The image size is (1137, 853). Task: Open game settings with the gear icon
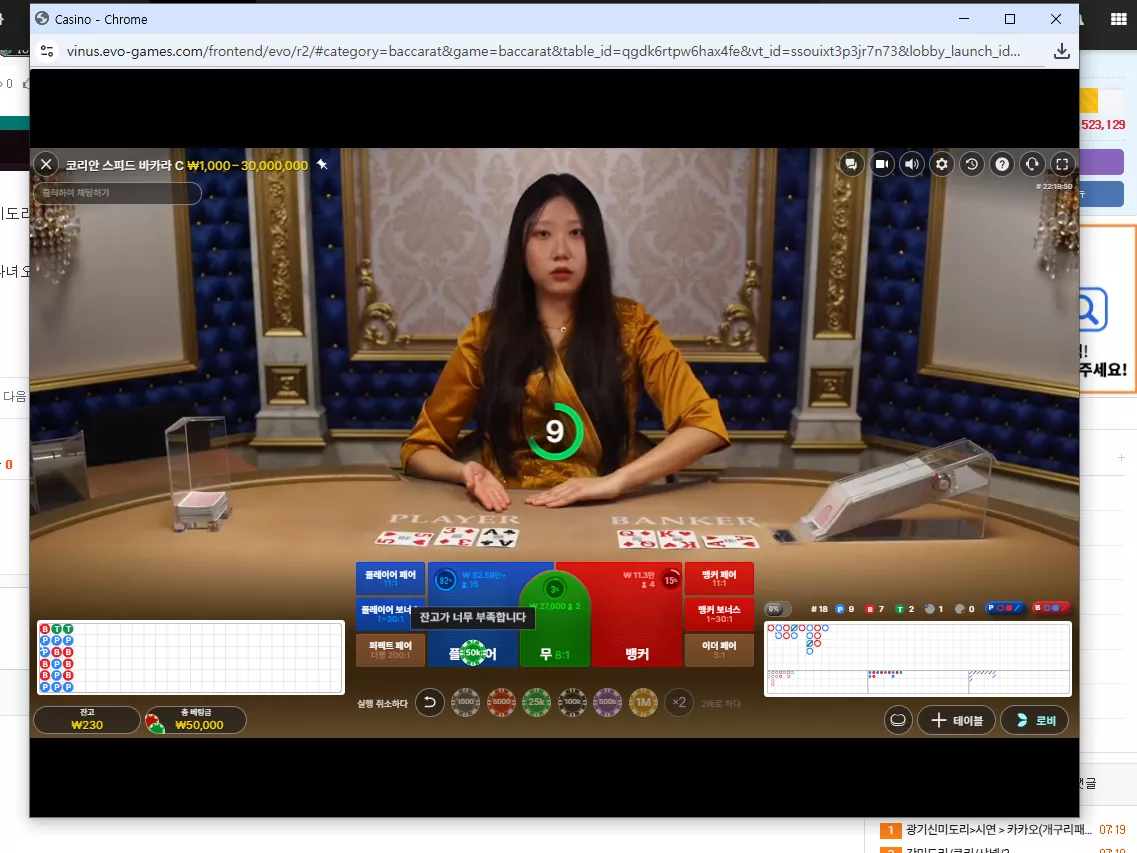(941, 164)
